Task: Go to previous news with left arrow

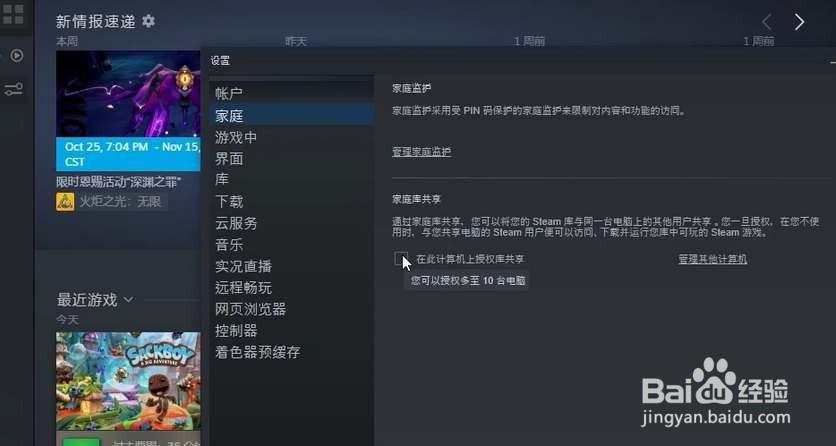Action: click(x=767, y=22)
